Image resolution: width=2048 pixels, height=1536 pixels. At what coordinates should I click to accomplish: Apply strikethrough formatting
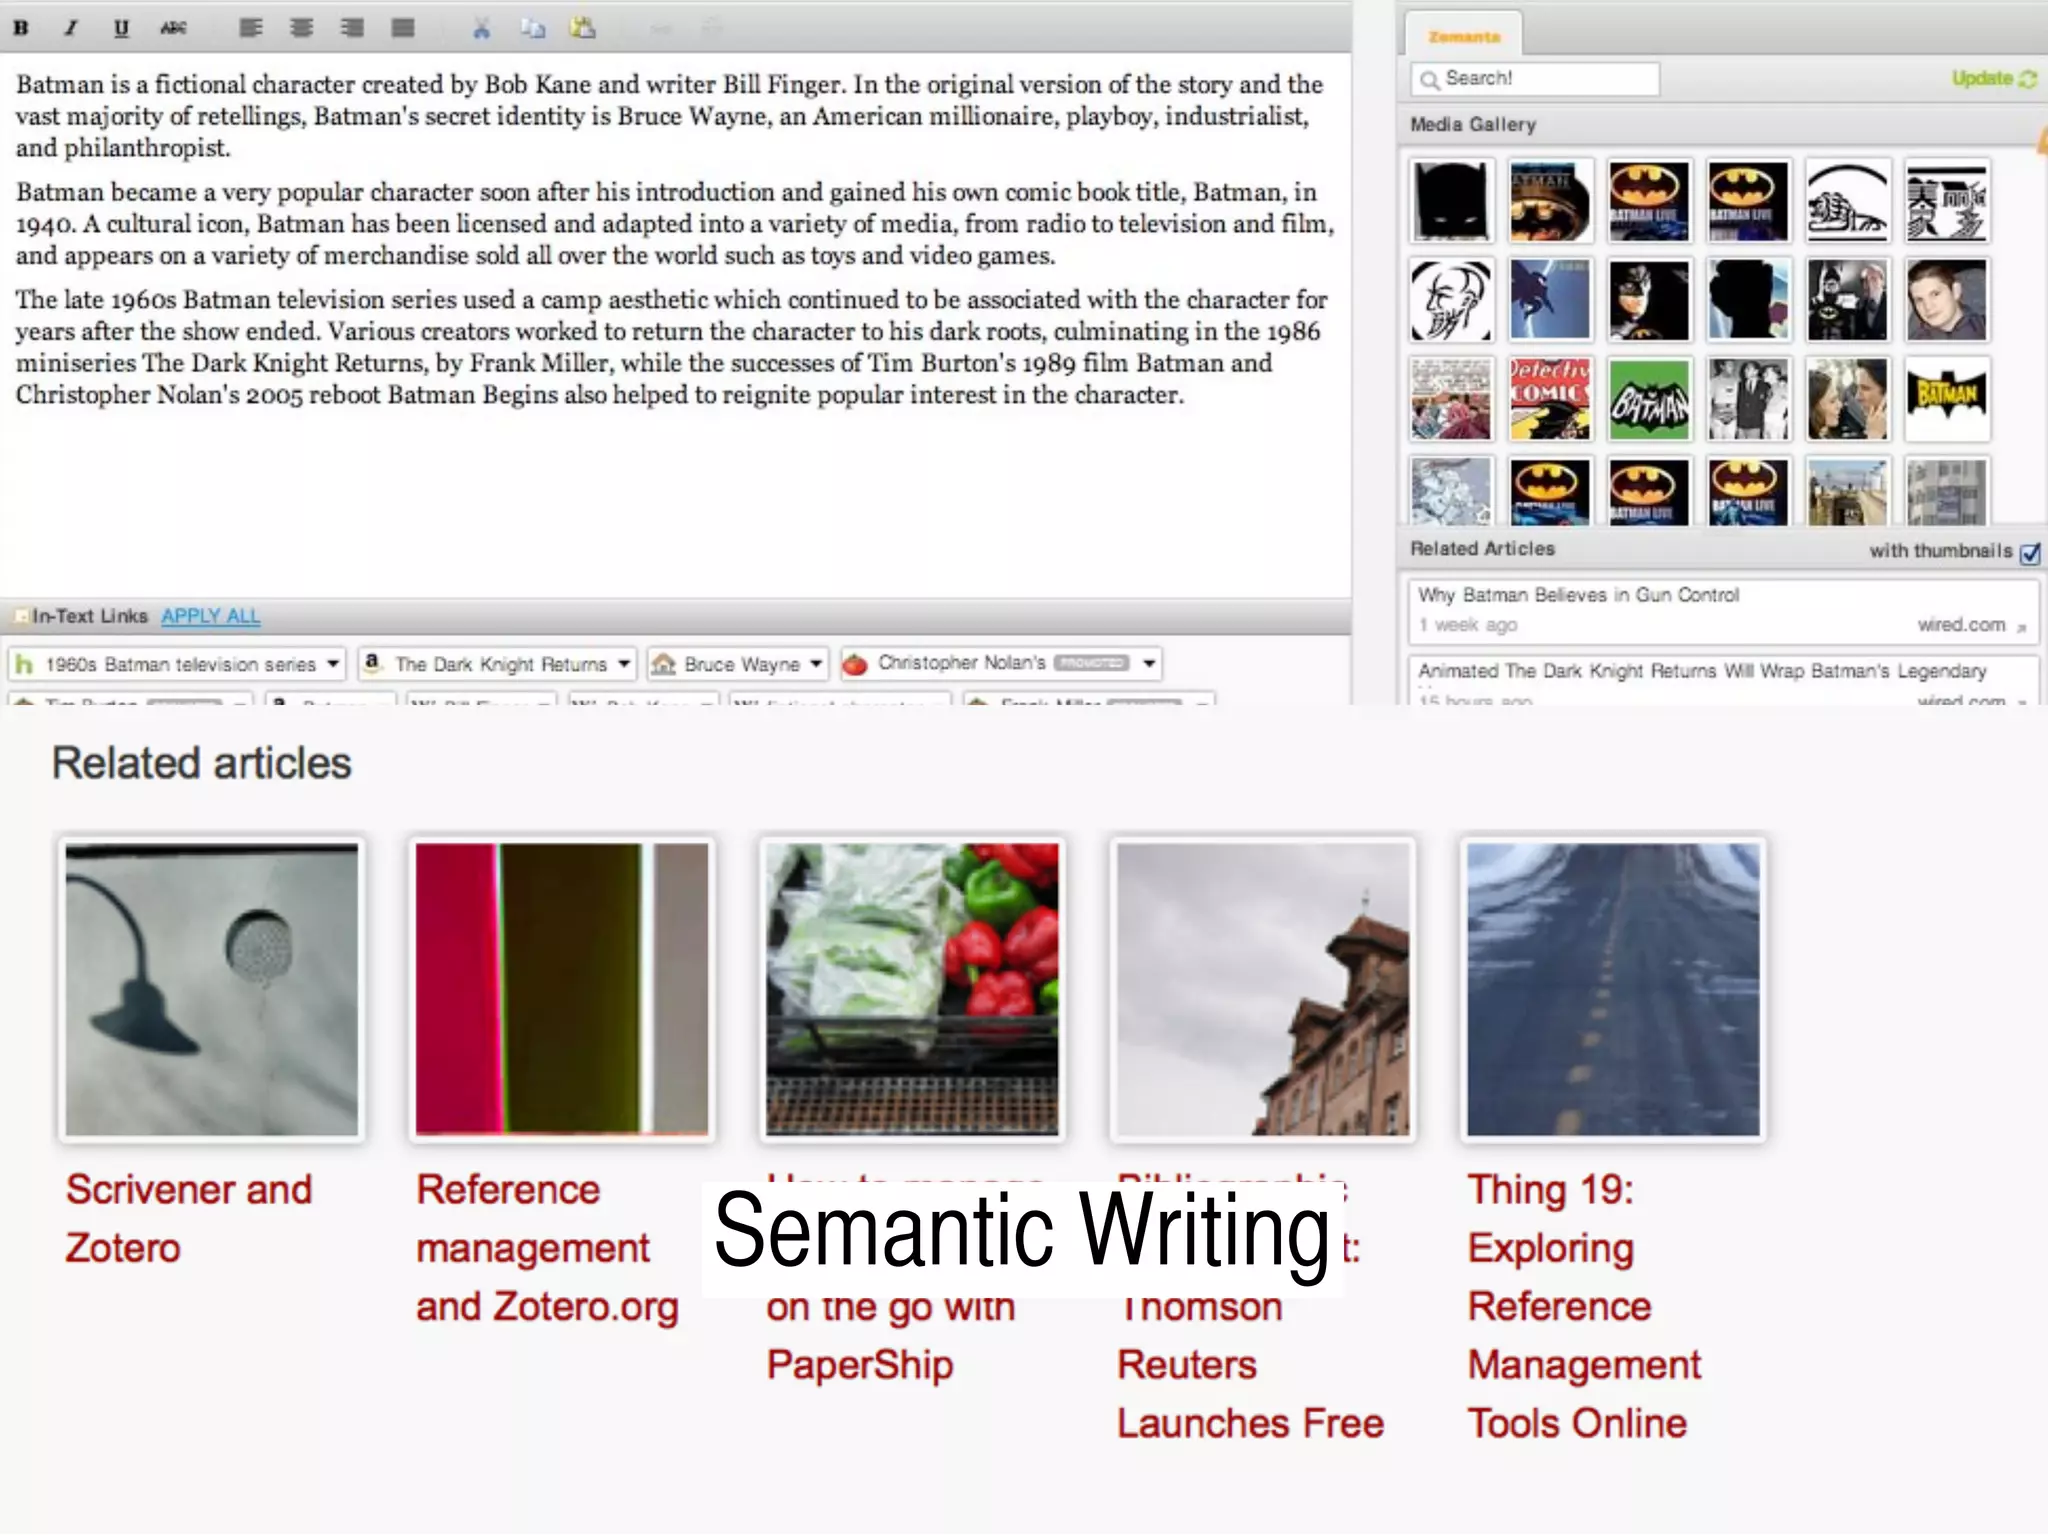click(173, 28)
